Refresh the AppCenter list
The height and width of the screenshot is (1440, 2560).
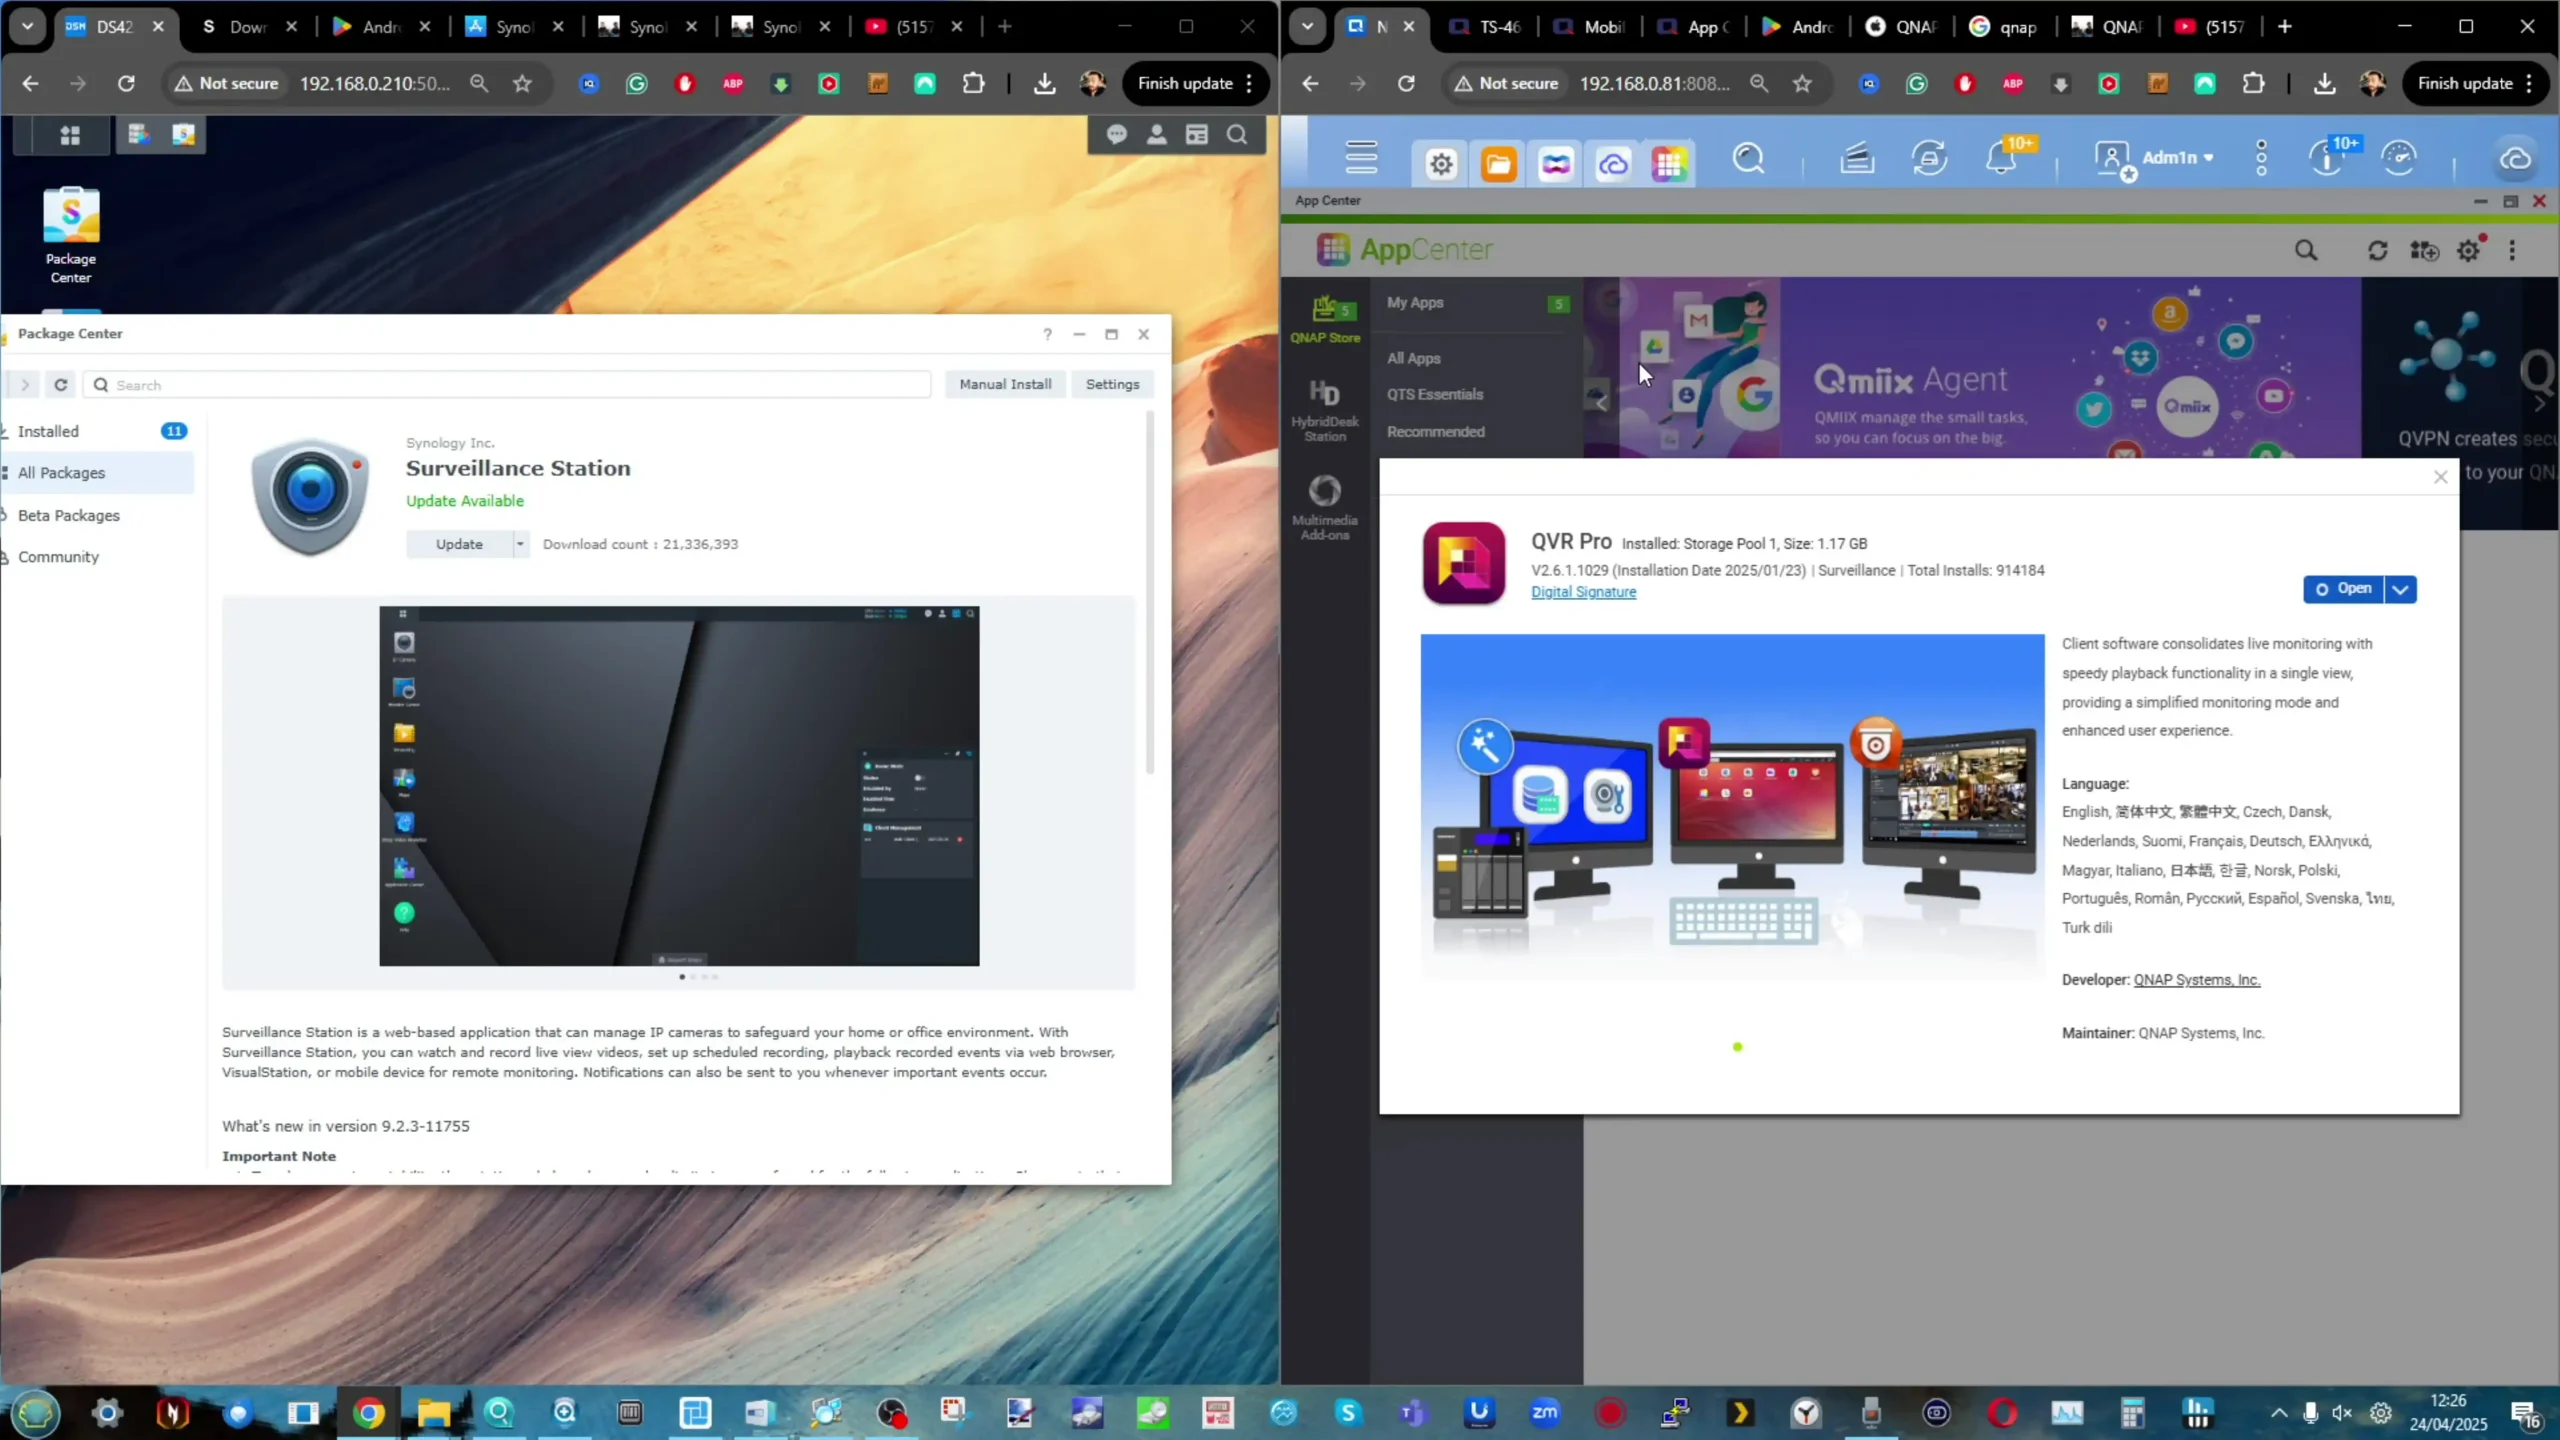pos(2378,250)
